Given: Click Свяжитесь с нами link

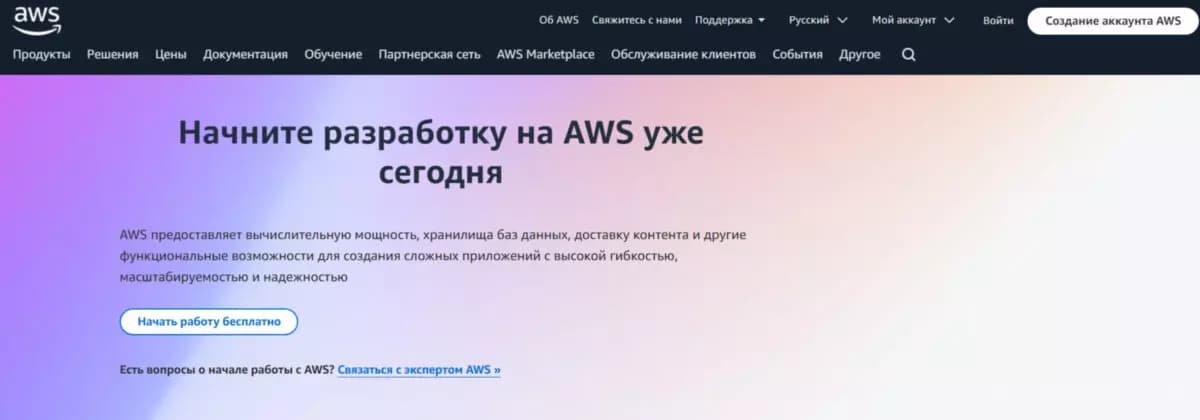Looking at the screenshot, I should pyautogui.click(x=636, y=20).
